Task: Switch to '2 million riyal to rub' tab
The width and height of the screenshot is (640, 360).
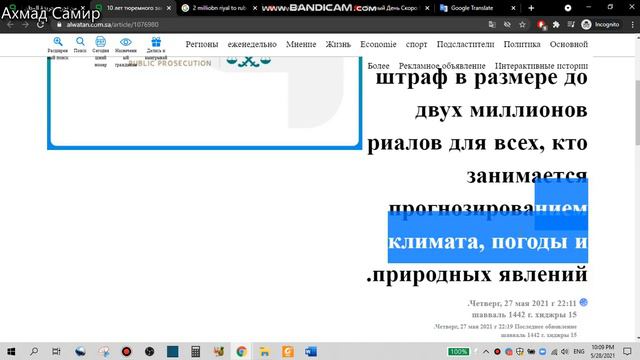Action: (x=218, y=8)
